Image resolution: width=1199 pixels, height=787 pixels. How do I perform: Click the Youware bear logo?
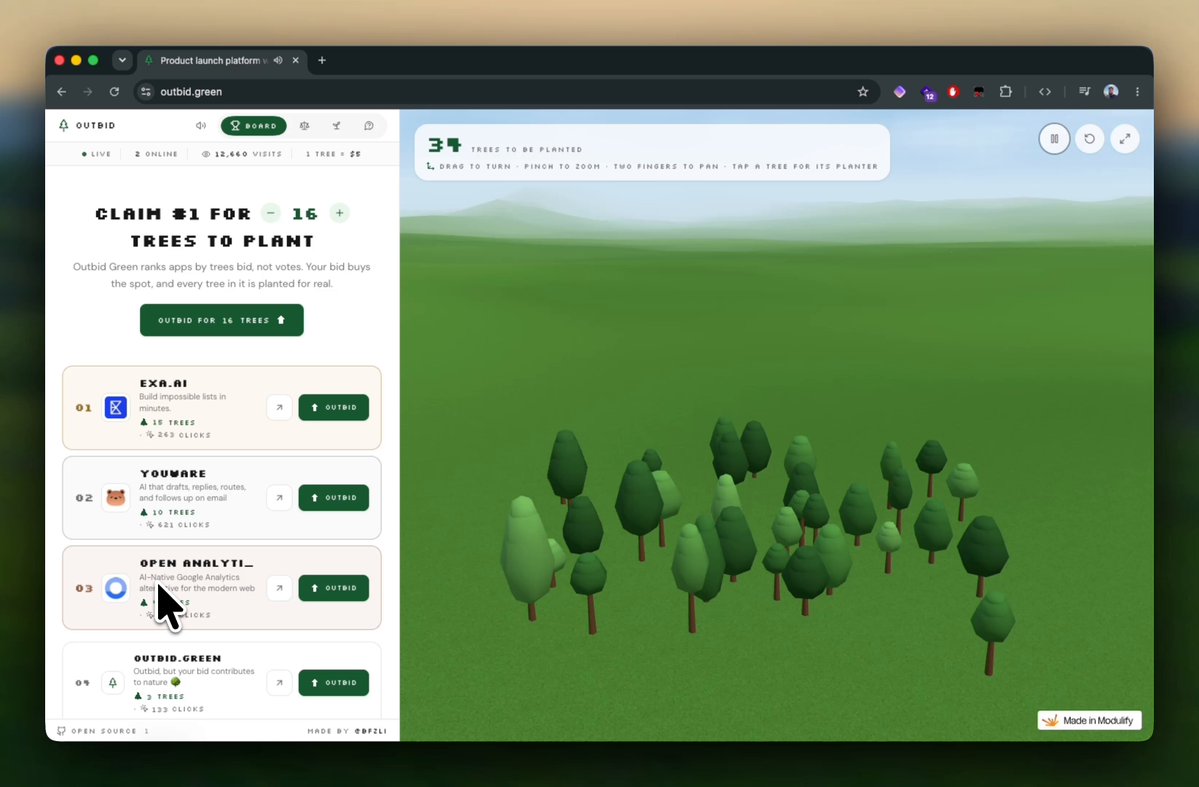point(115,498)
